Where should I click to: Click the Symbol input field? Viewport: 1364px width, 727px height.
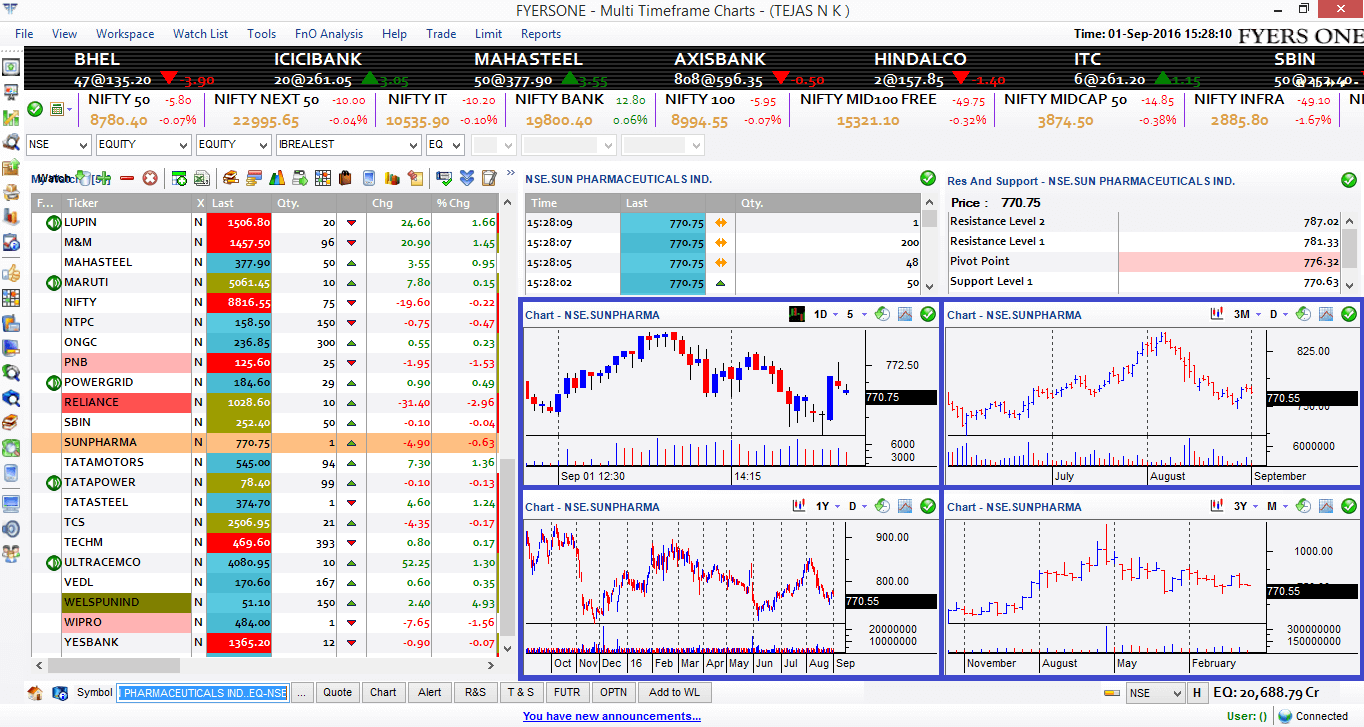[x=203, y=692]
